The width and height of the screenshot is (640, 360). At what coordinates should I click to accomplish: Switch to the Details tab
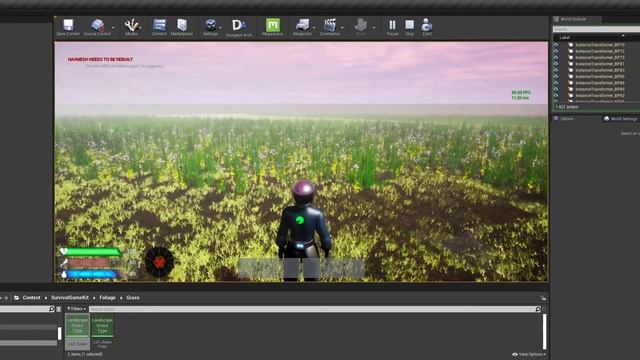point(567,119)
